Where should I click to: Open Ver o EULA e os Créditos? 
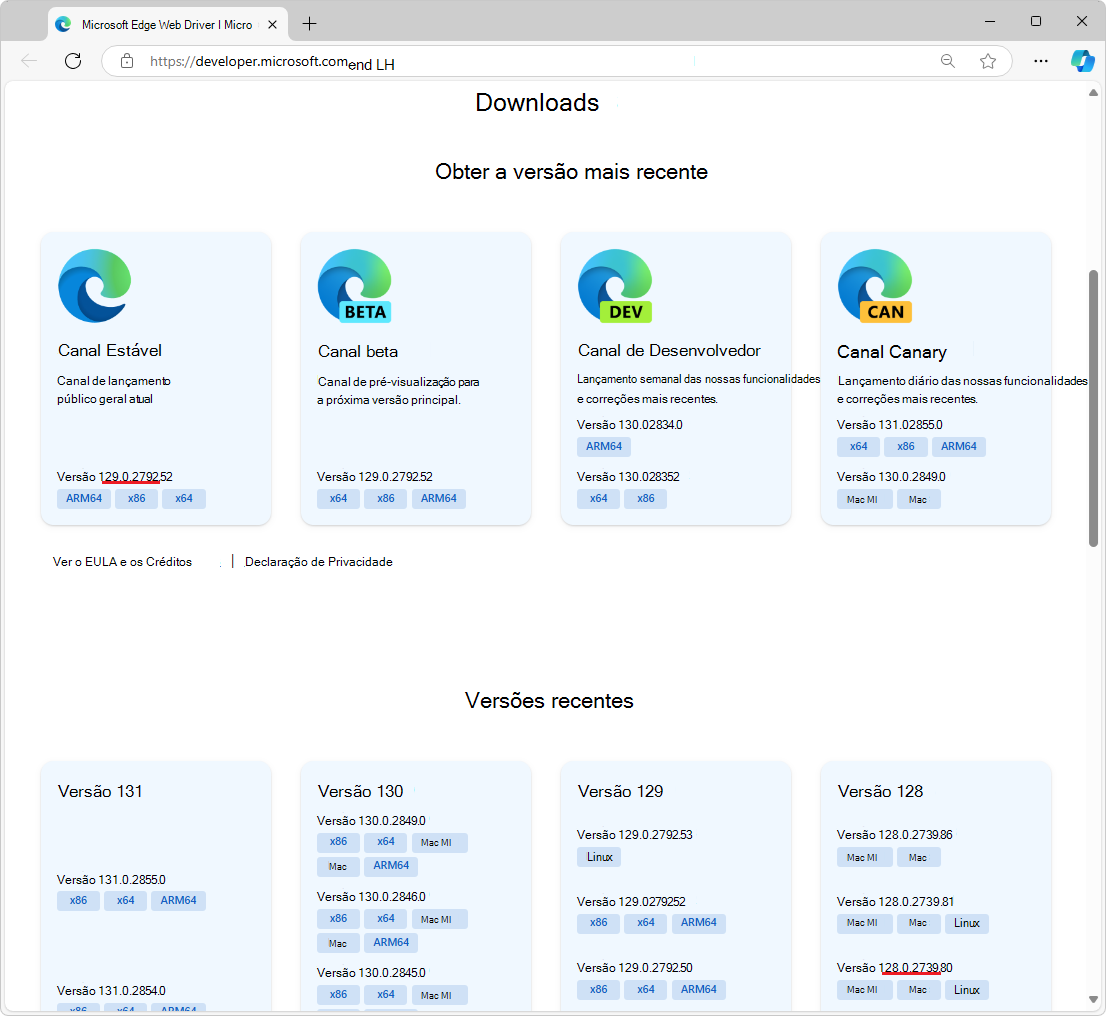coord(122,561)
